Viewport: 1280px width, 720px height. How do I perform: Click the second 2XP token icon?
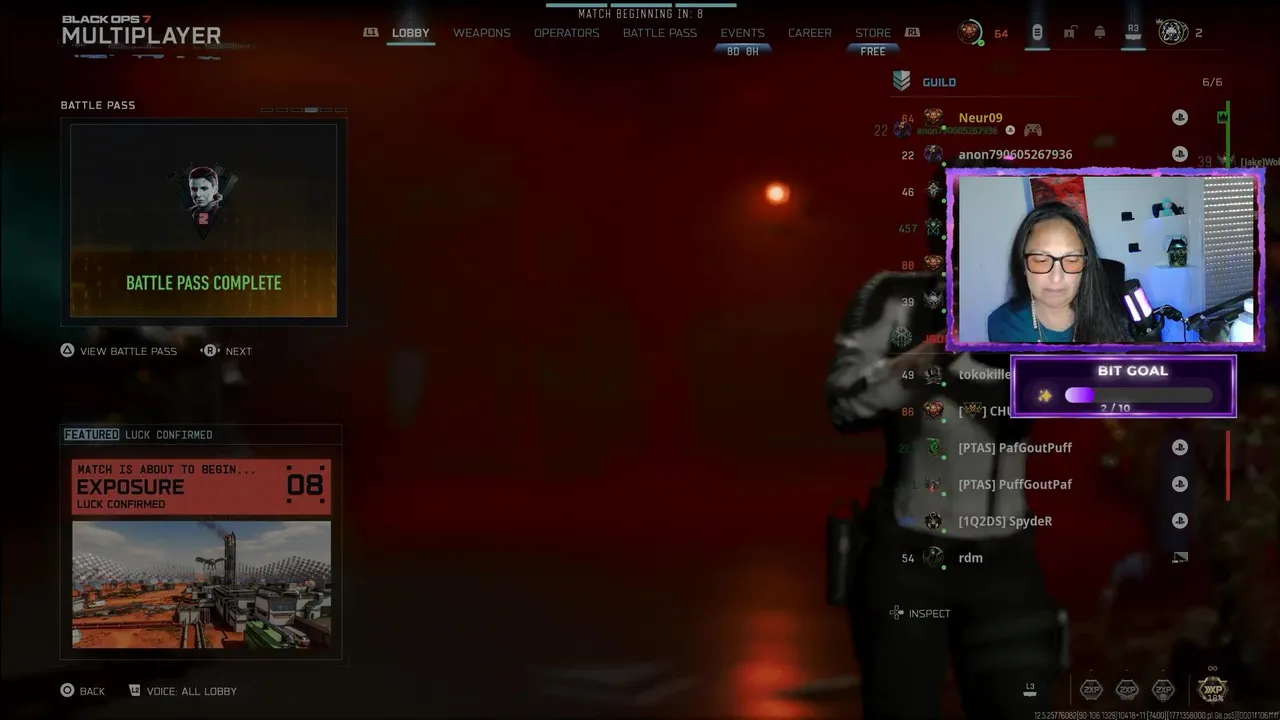pyautogui.click(x=1127, y=689)
